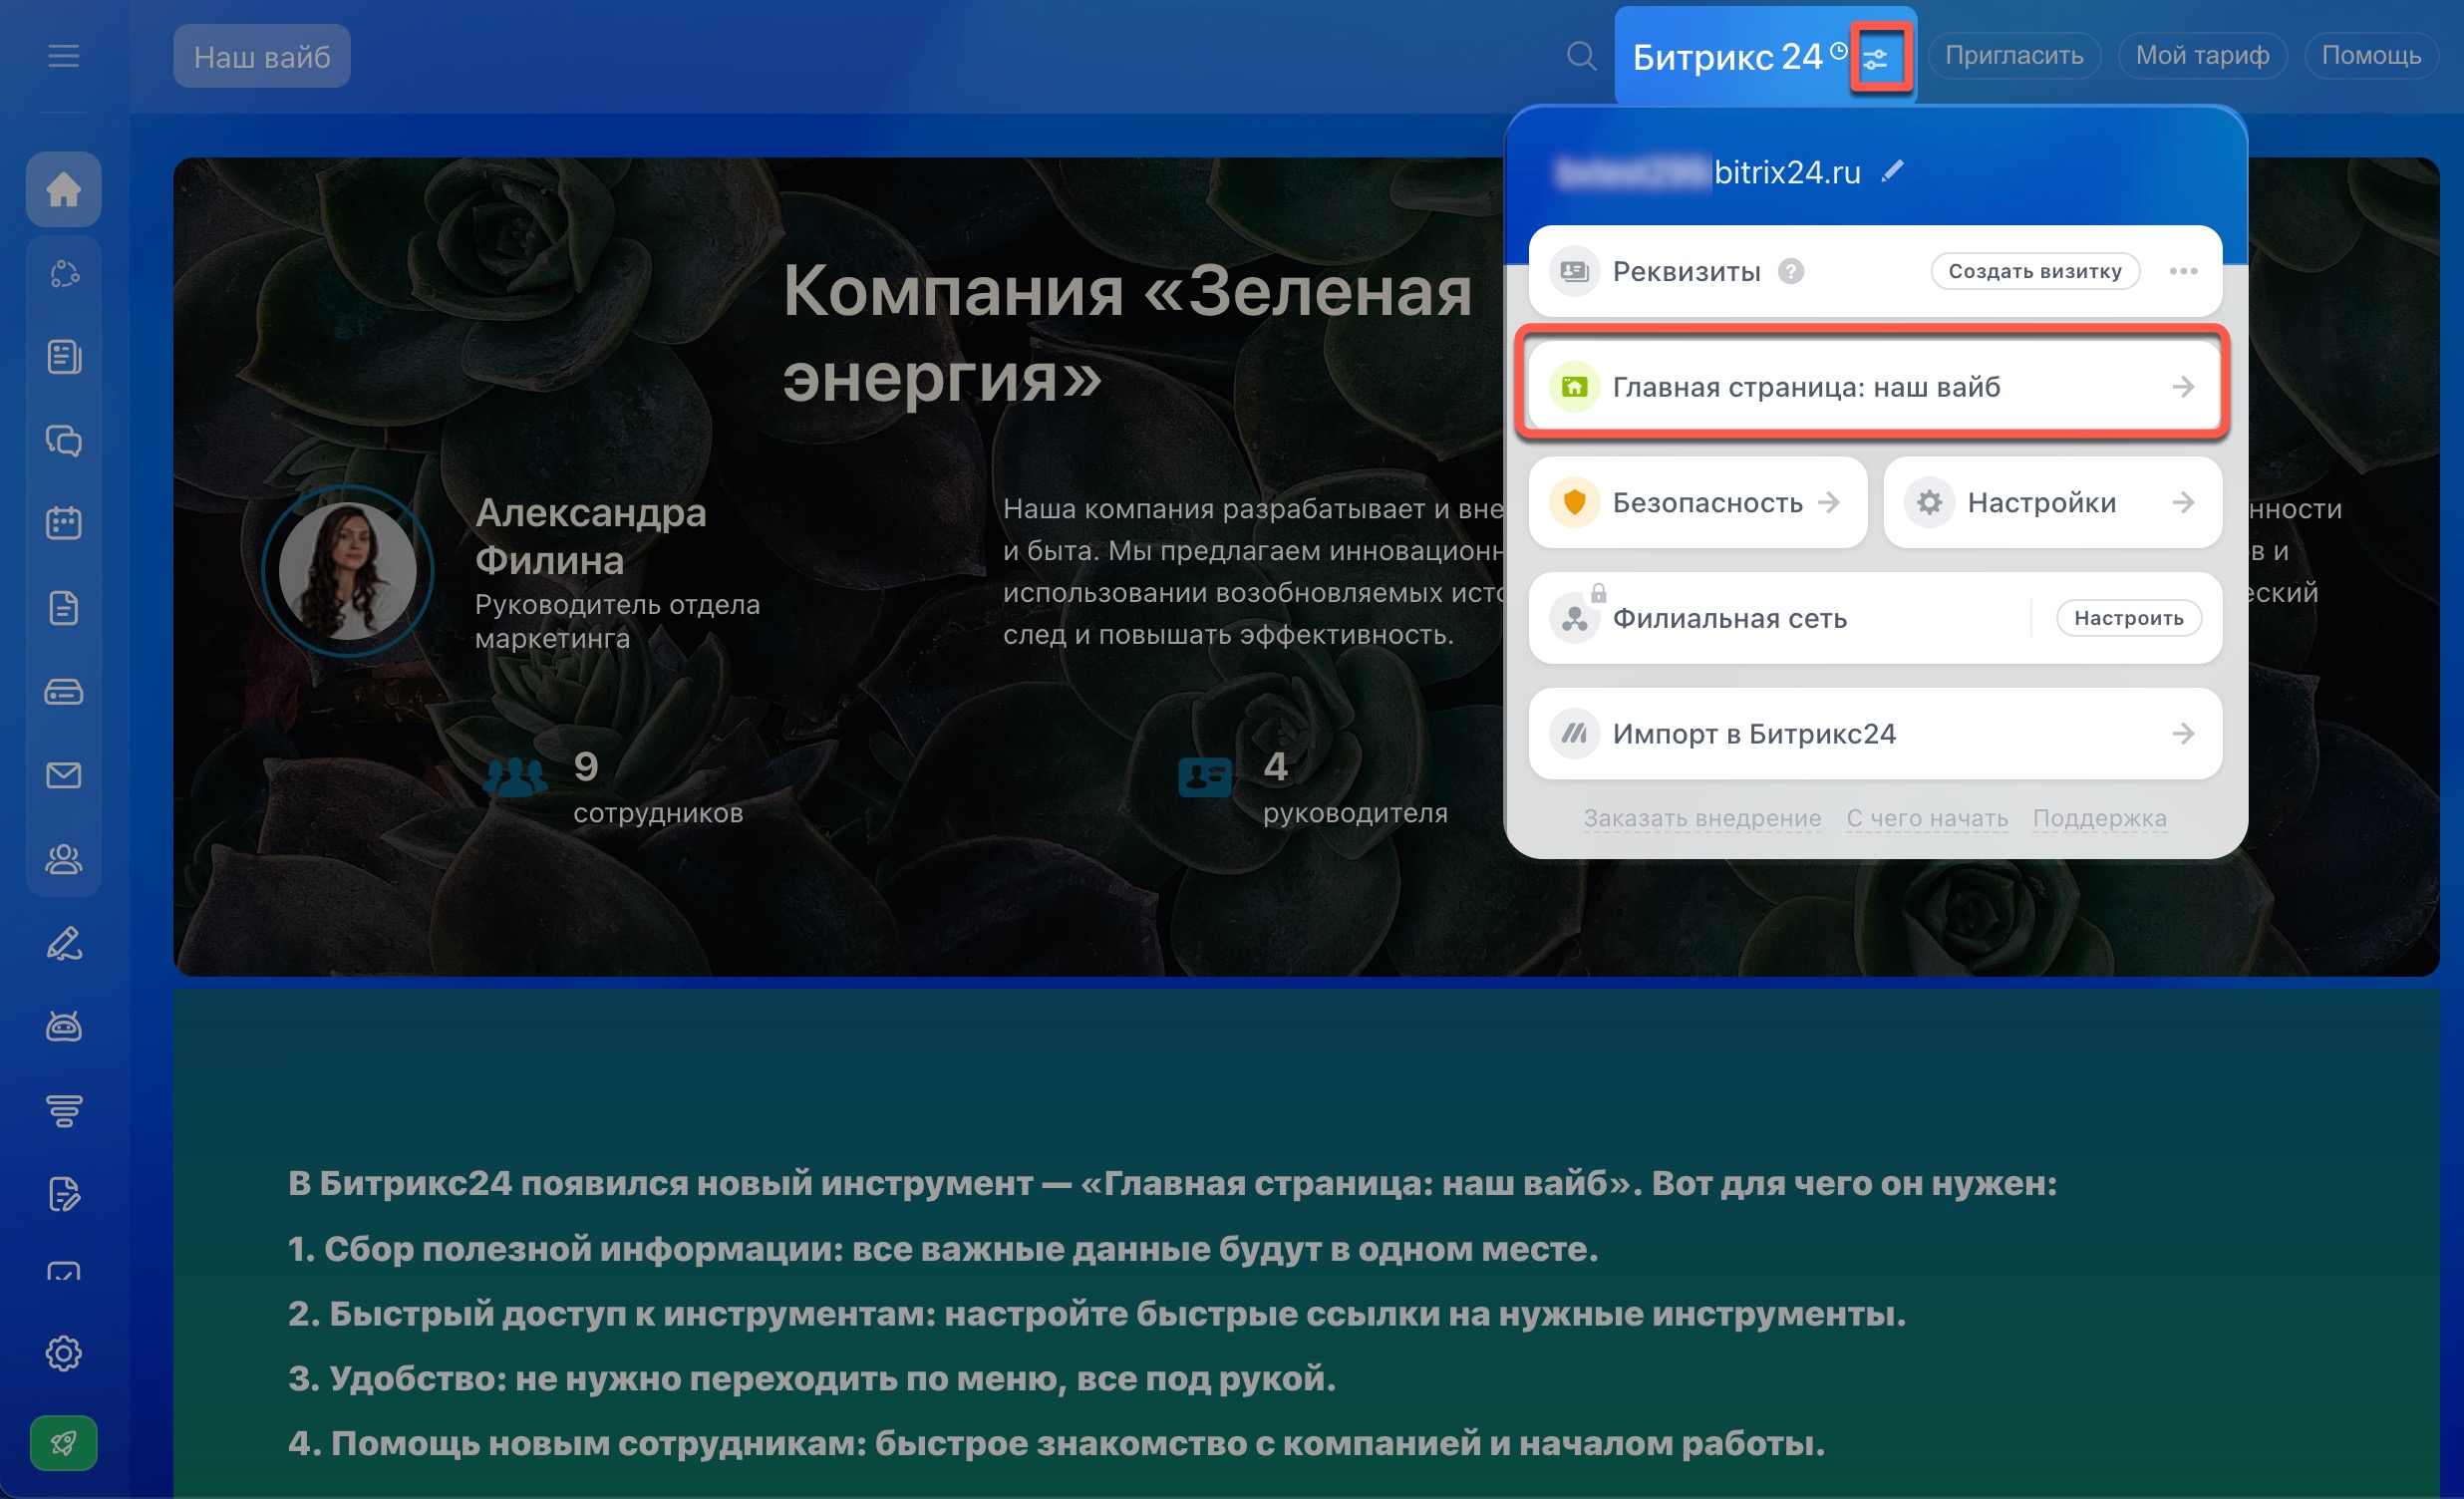The image size is (2464, 1499).
Task: Click the Битрикс 24 logo text
Action: click(1727, 57)
